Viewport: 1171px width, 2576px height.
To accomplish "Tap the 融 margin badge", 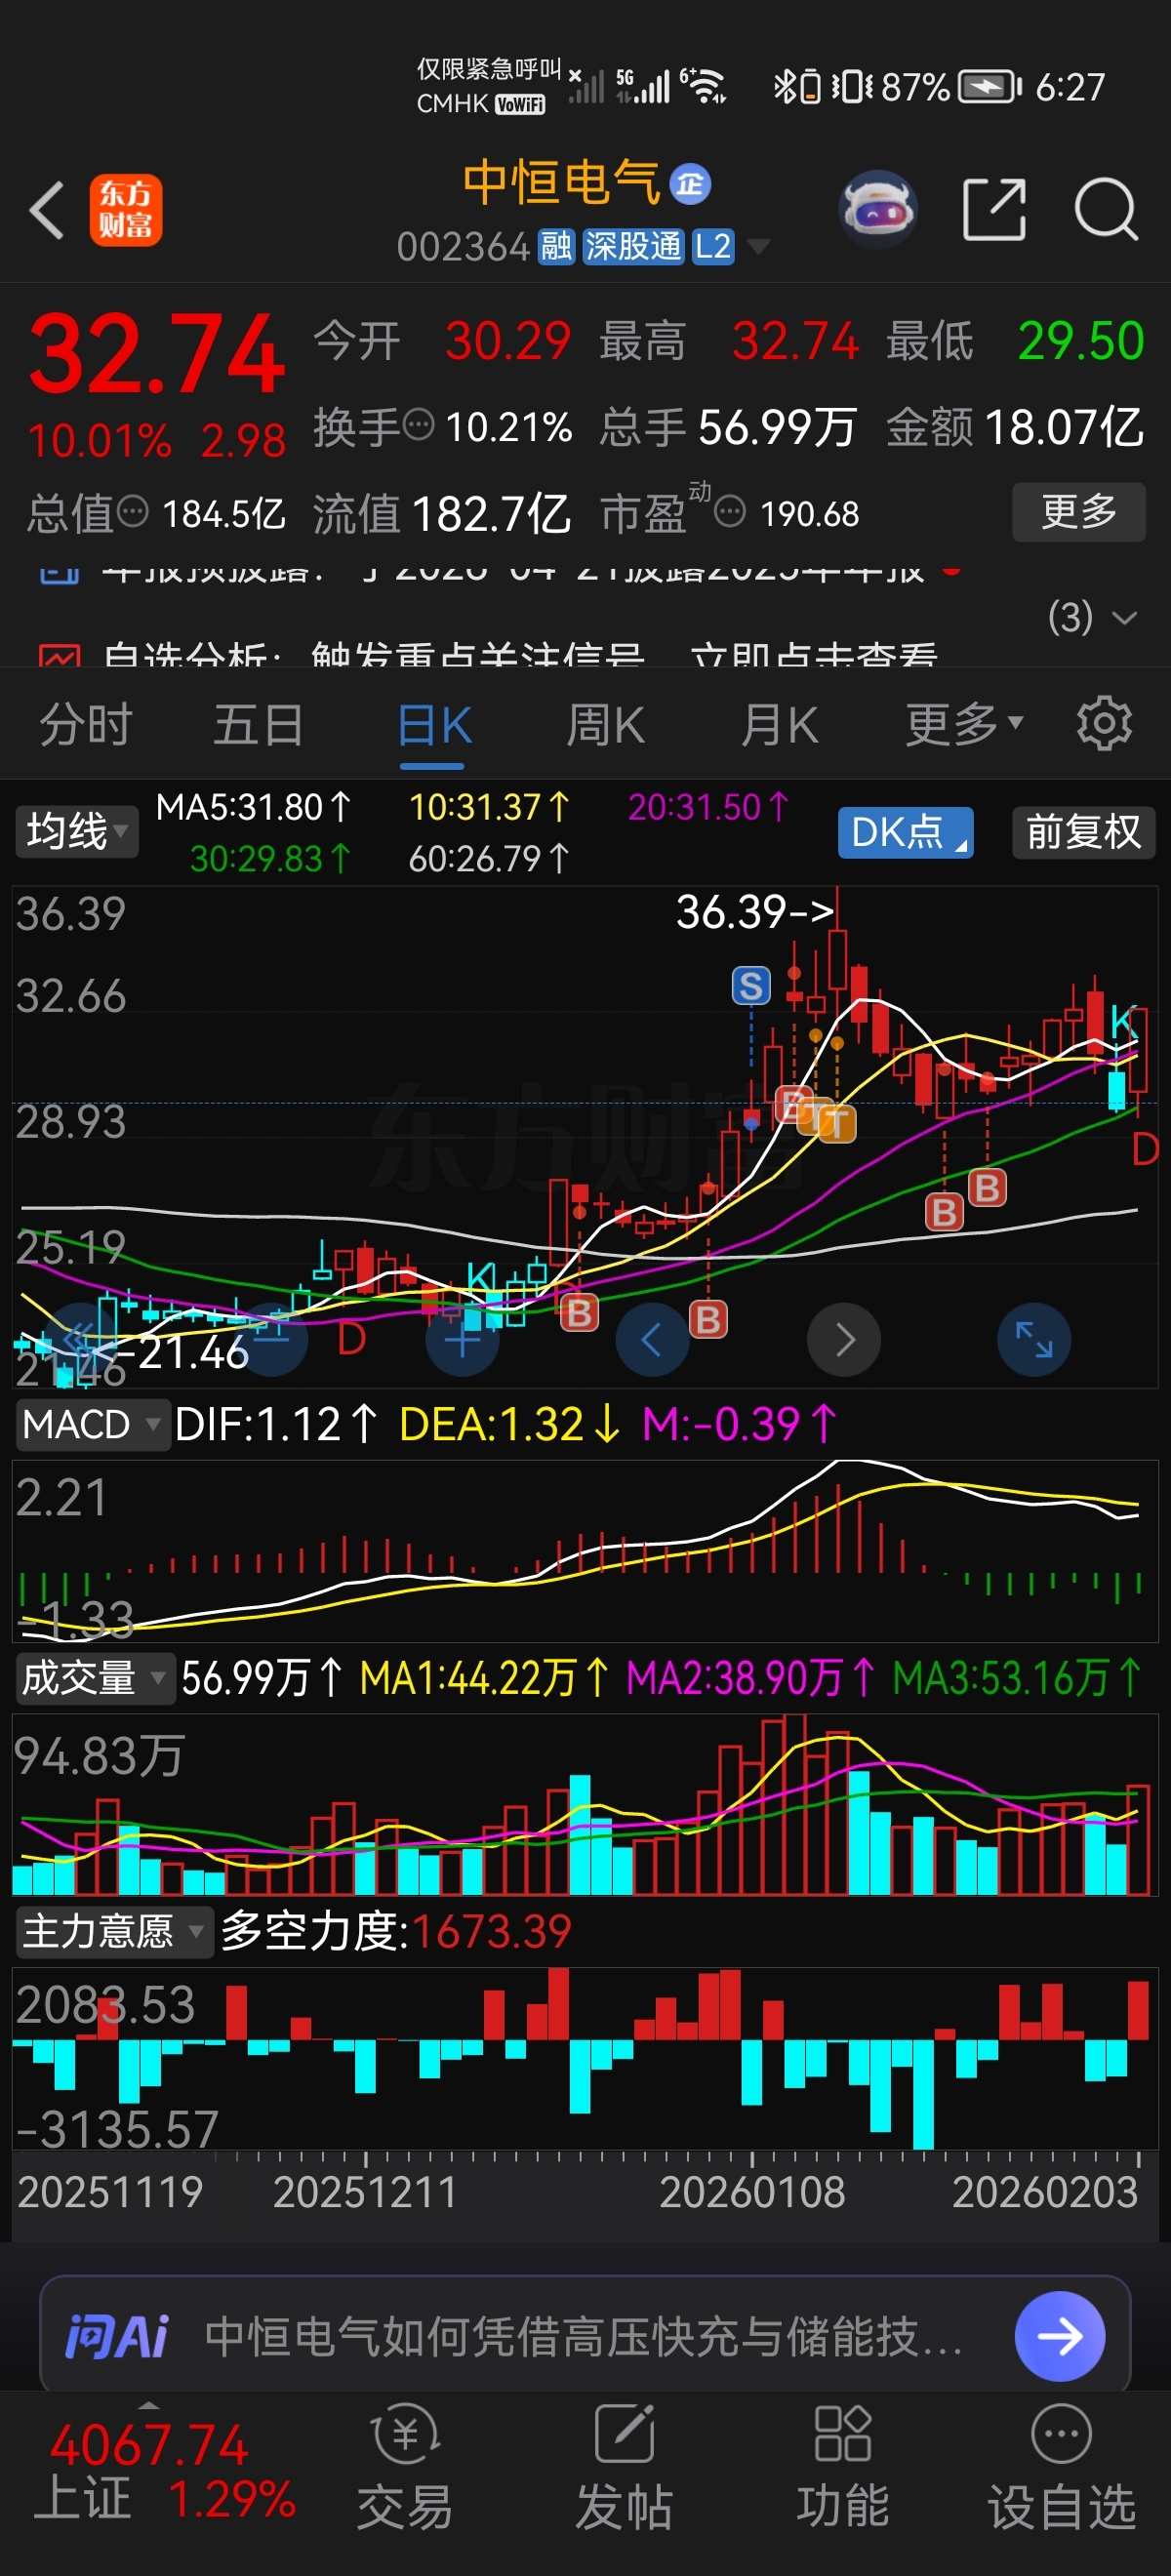I will [x=556, y=246].
